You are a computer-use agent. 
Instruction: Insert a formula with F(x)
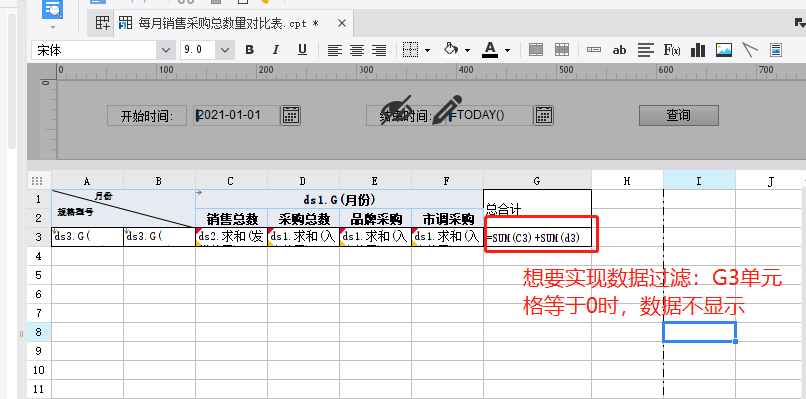(672, 50)
